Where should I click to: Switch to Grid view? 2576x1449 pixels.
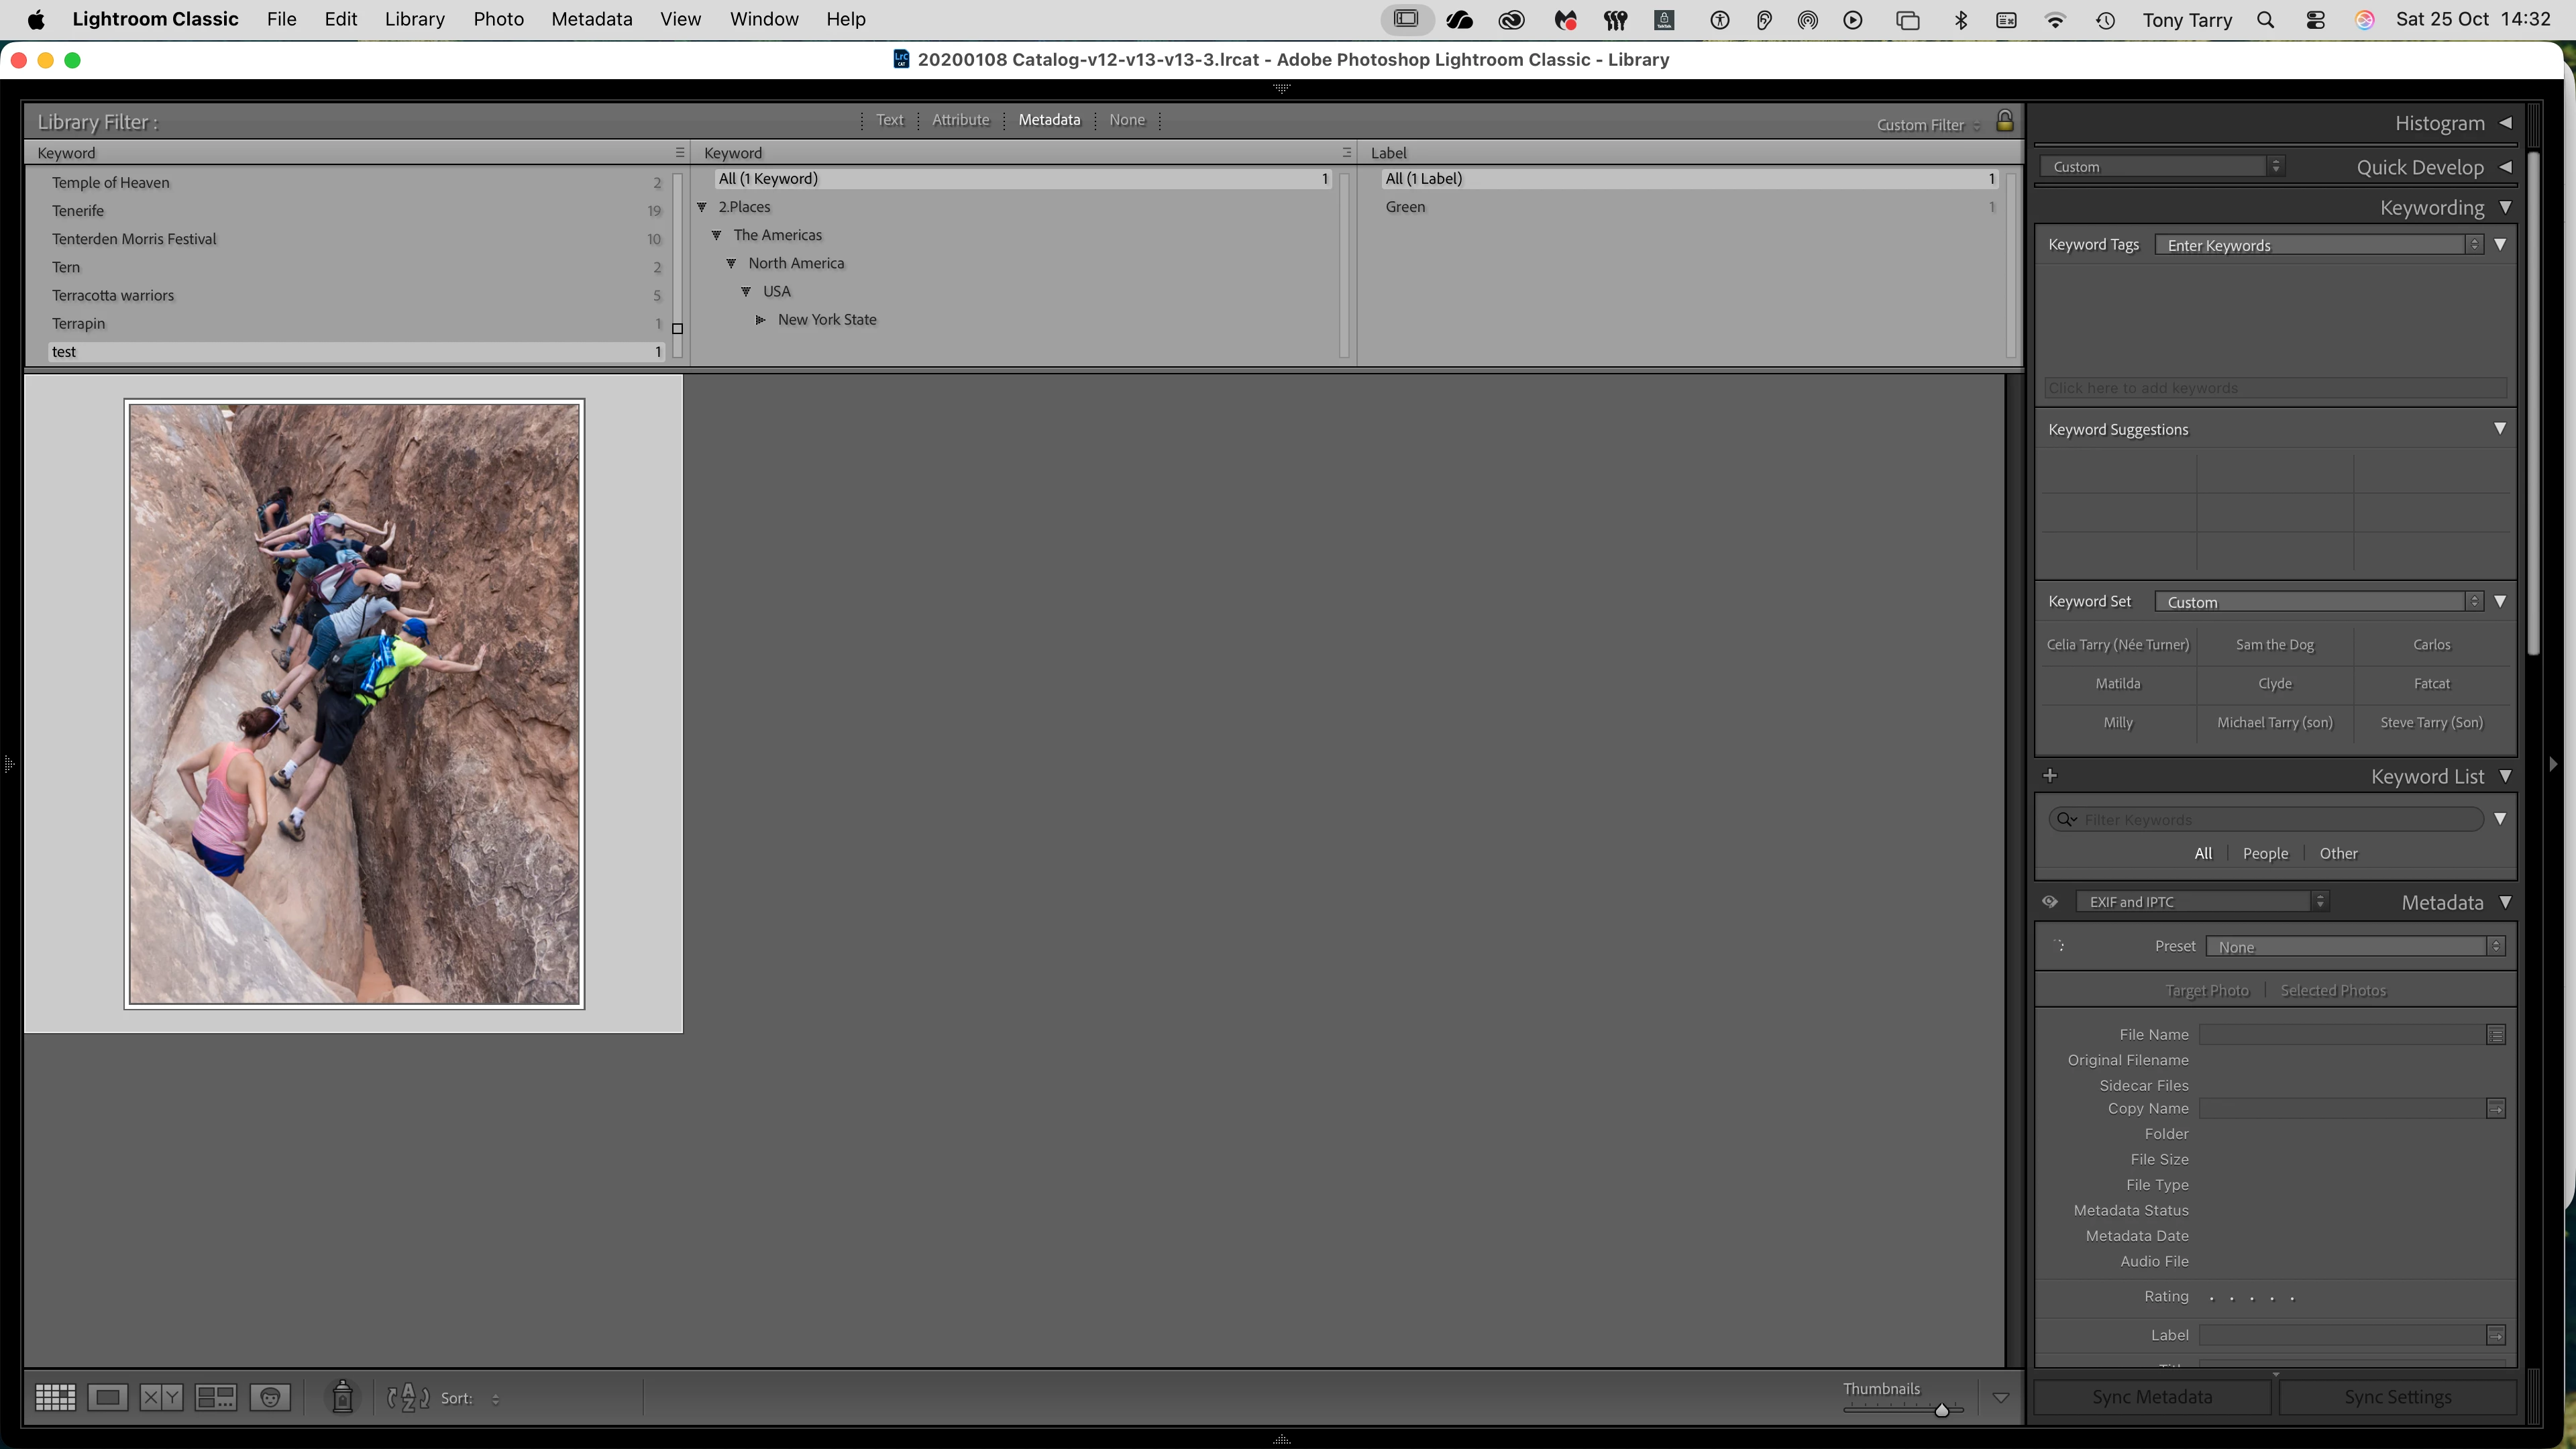point(55,1397)
